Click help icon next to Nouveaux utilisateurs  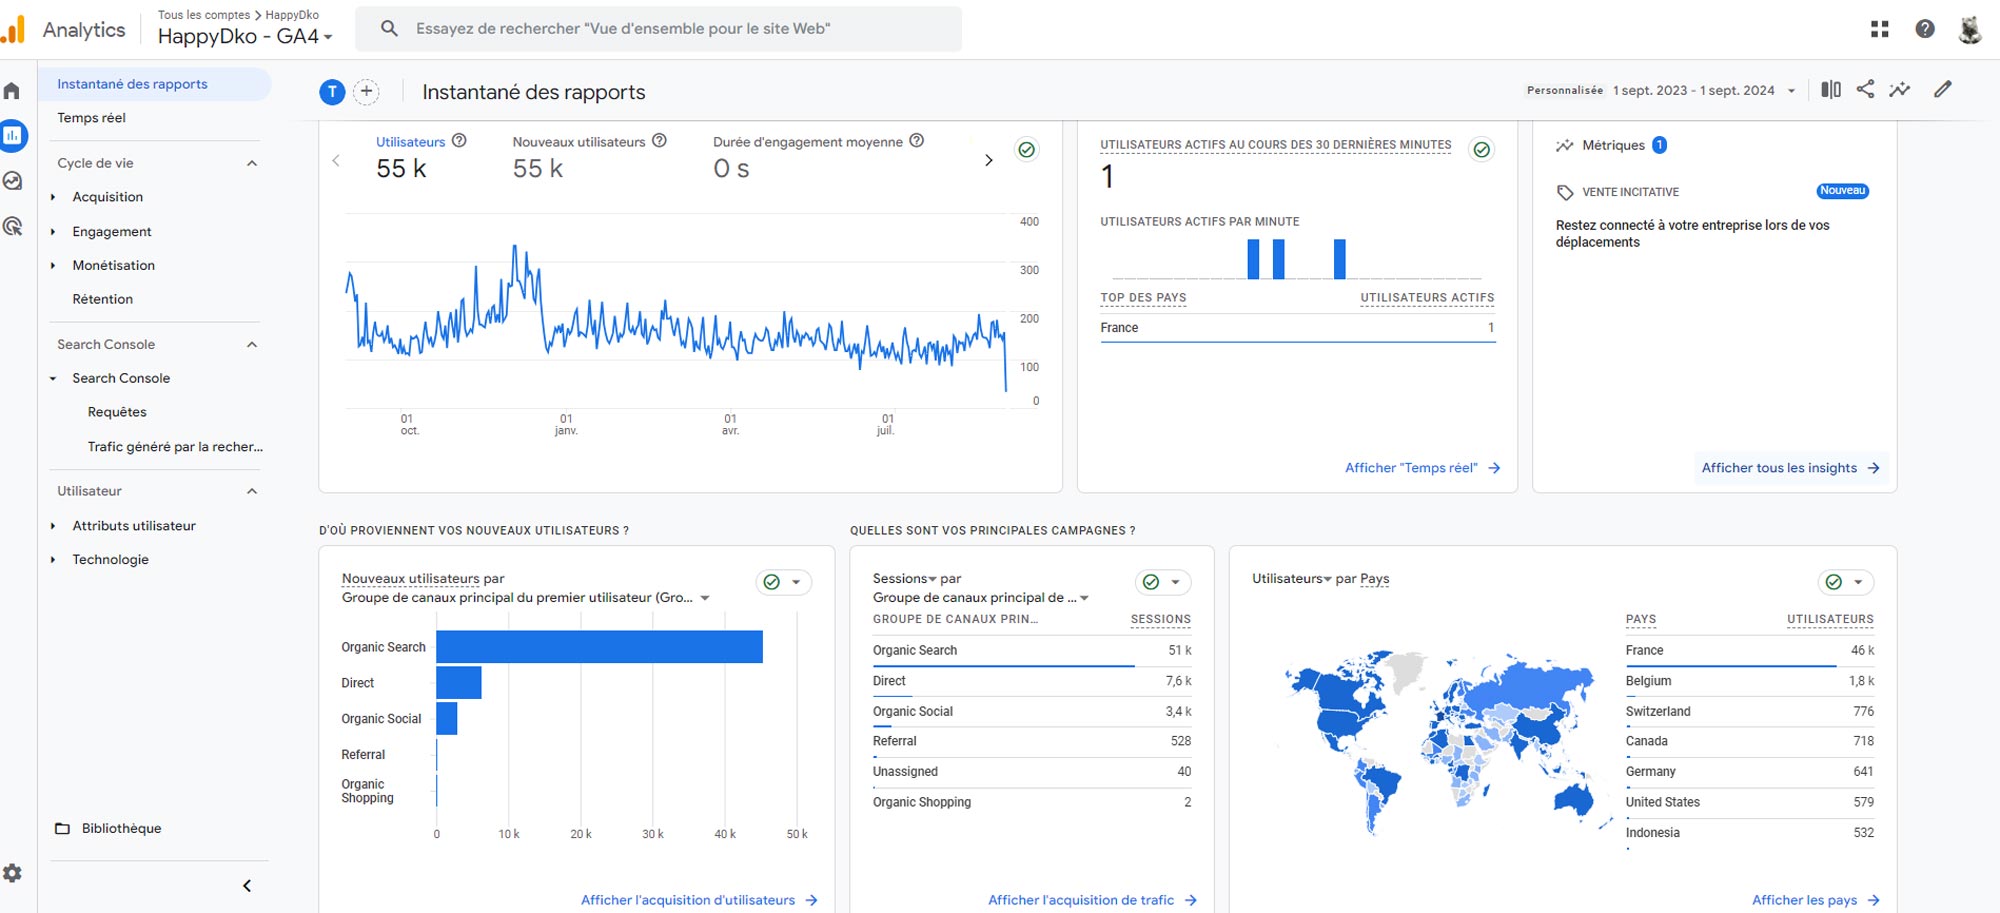click(x=659, y=141)
